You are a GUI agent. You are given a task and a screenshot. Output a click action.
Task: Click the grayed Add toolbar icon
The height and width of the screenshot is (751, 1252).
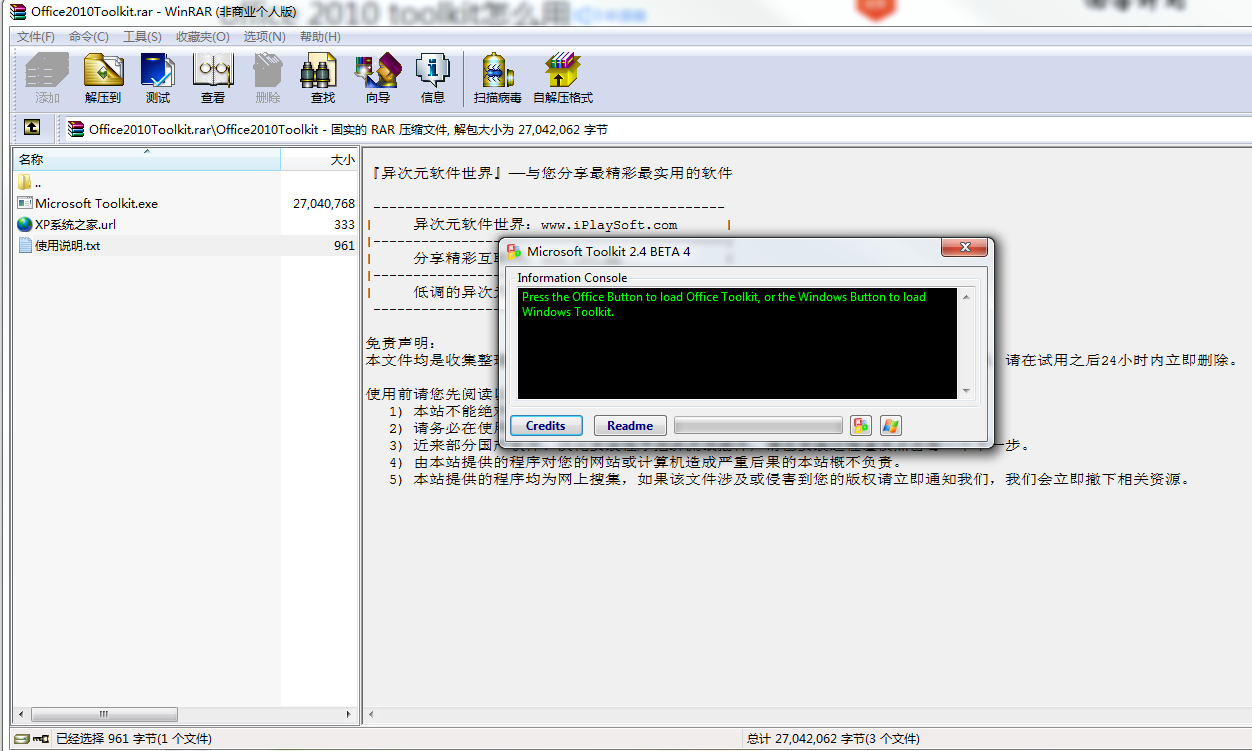pos(48,78)
